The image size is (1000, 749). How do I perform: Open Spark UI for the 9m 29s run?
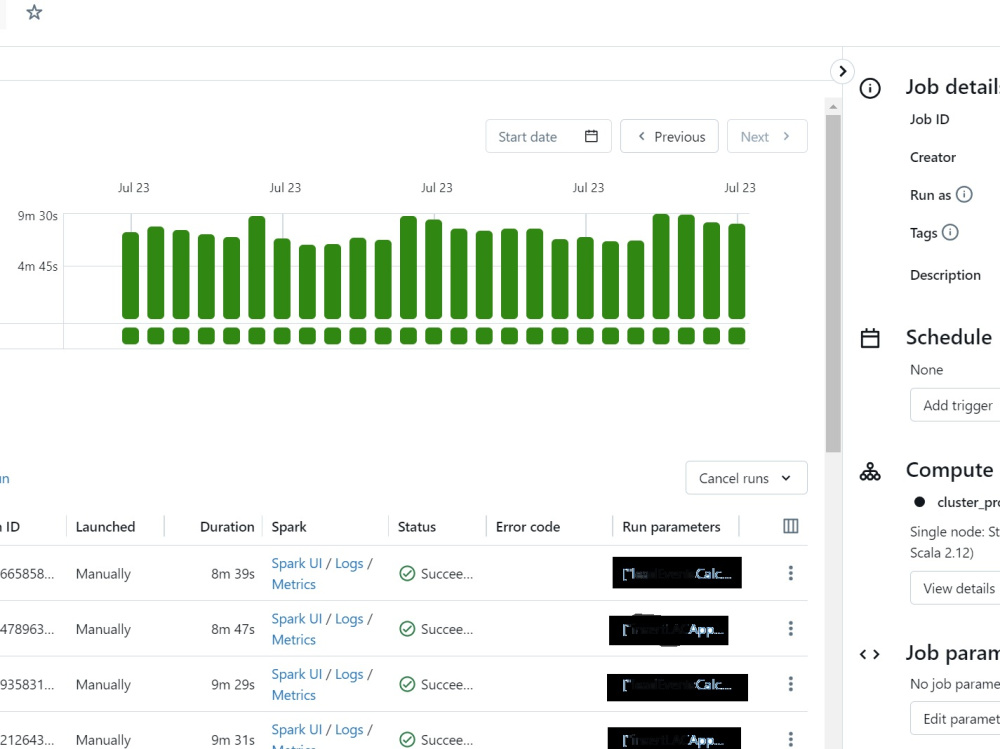coord(297,674)
